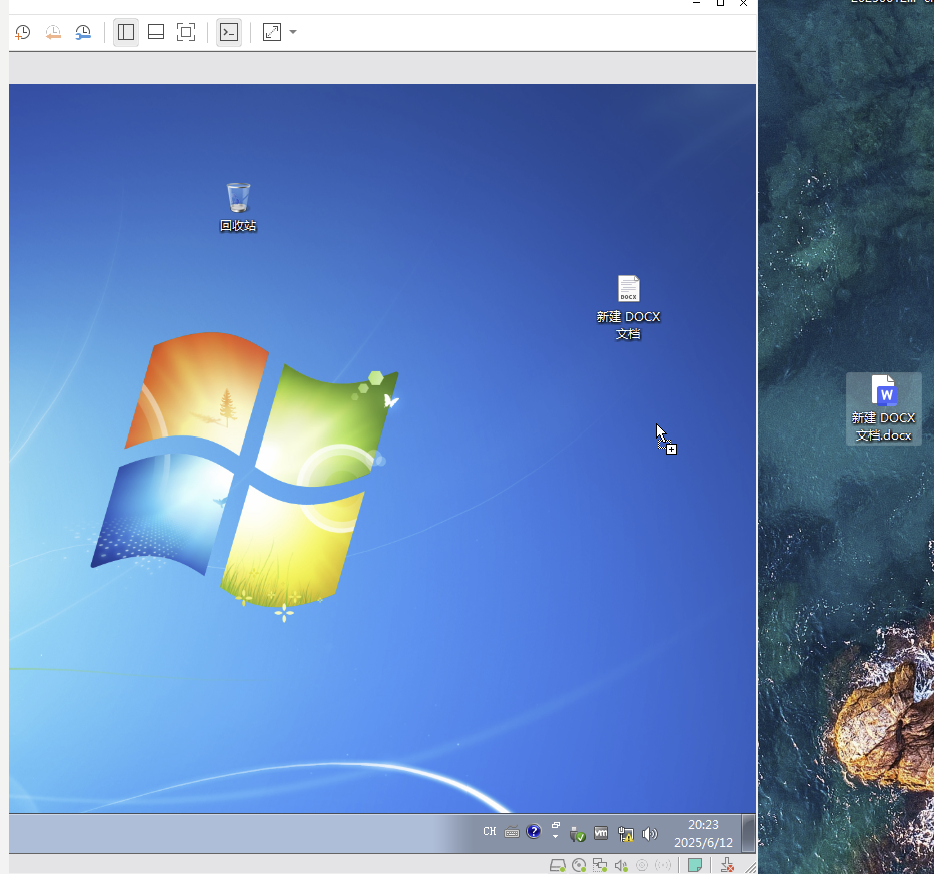
Task: Click the safely remove hardware tray icon
Action: coord(577,834)
